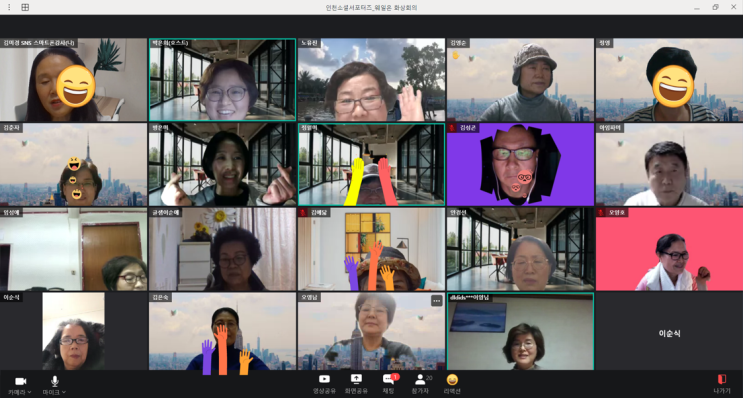Restore down the meeting window
The height and width of the screenshot is (398, 743).
coord(715,7)
